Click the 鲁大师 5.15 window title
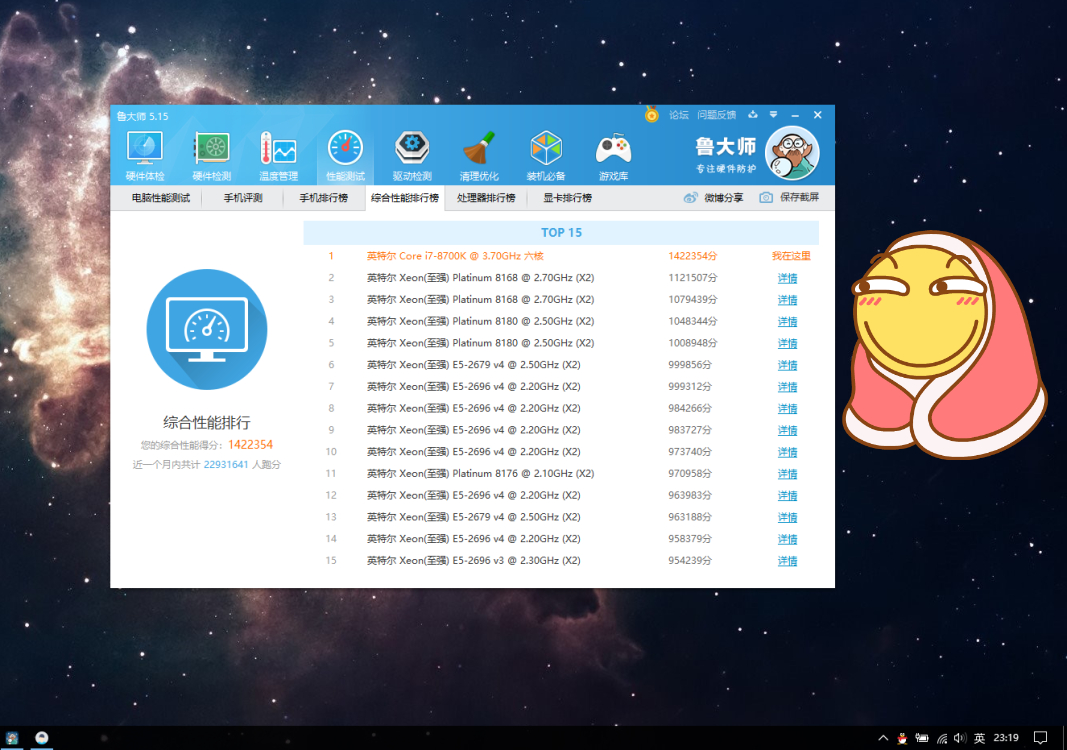The image size is (1067, 750). [142, 116]
